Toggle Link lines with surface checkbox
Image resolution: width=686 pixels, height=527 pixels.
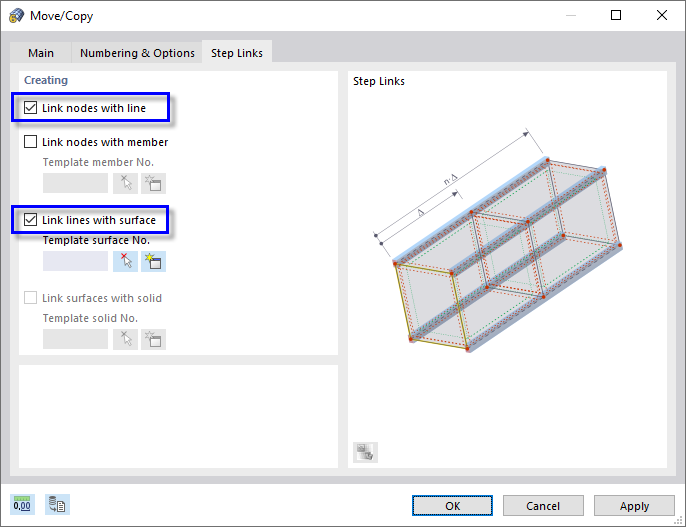pyautogui.click(x=30, y=220)
